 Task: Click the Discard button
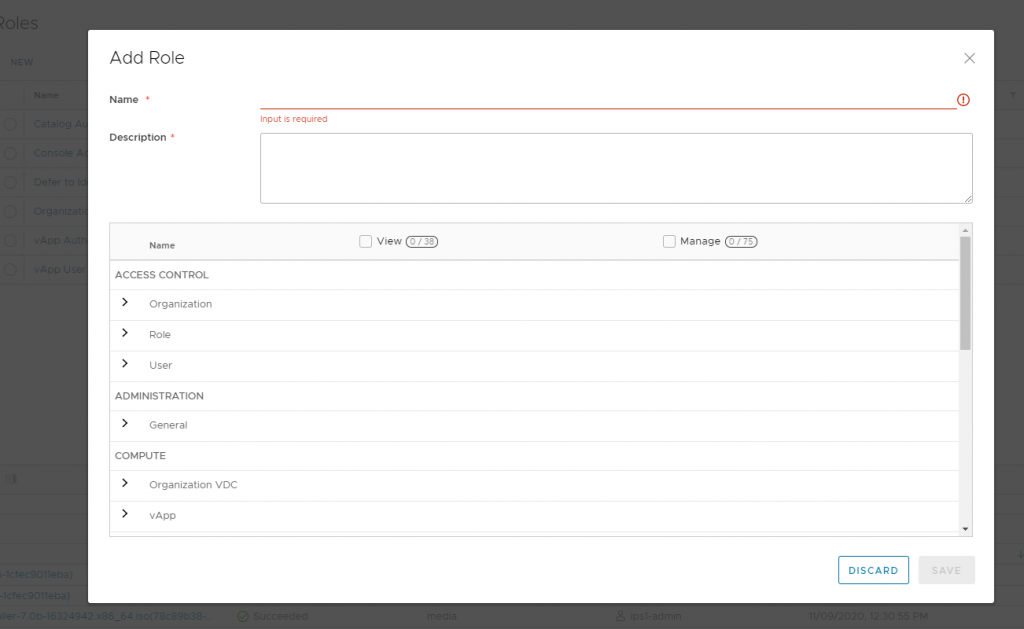873,570
